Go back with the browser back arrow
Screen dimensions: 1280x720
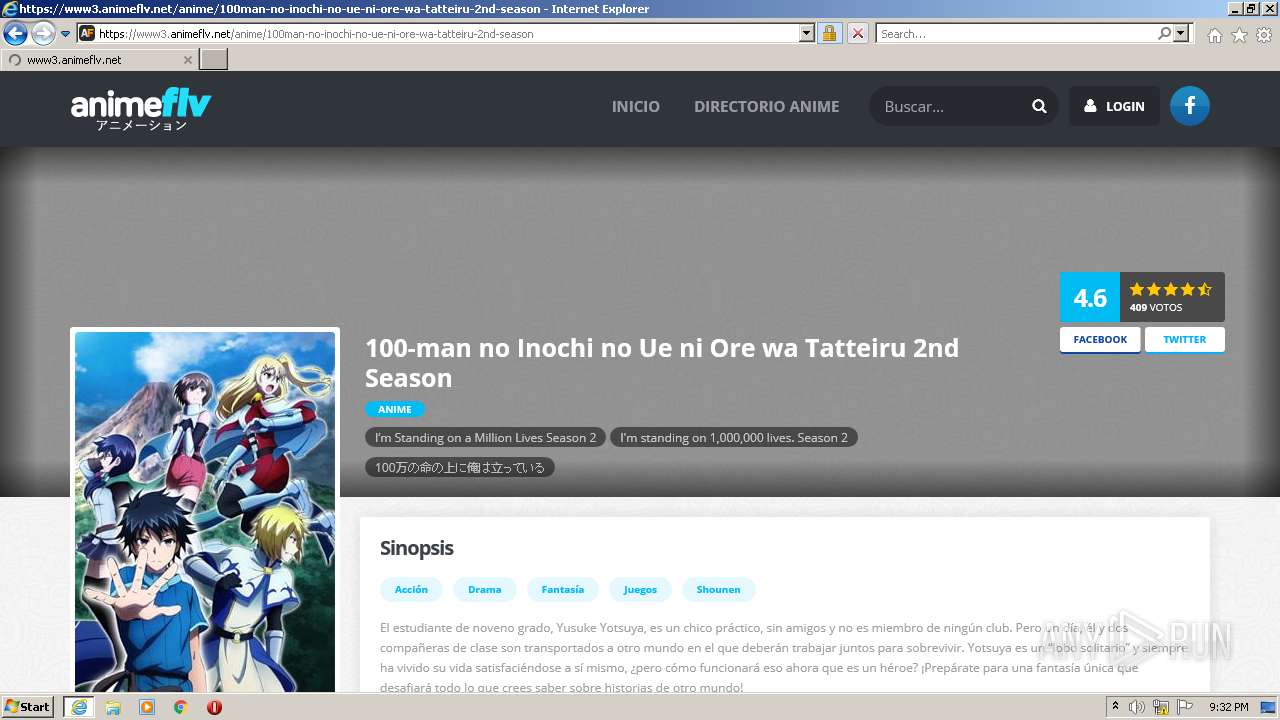15,34
